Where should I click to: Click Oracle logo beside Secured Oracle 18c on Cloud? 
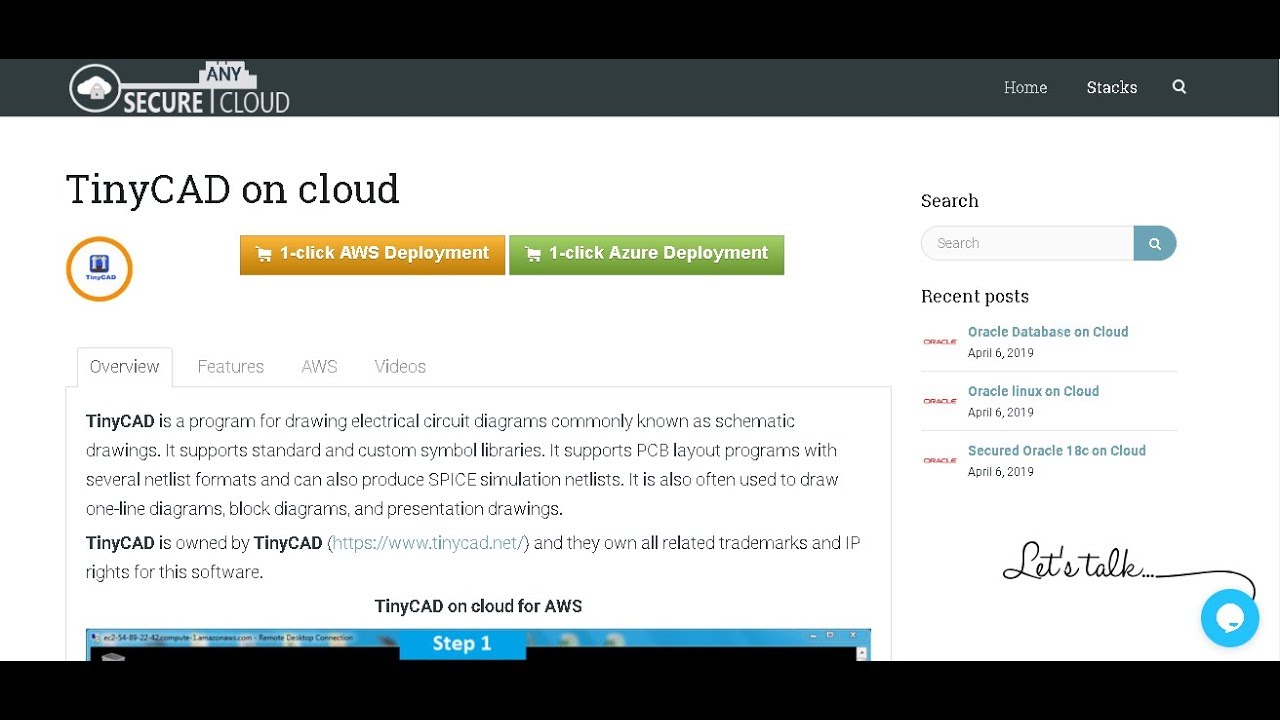click(940, 461)
